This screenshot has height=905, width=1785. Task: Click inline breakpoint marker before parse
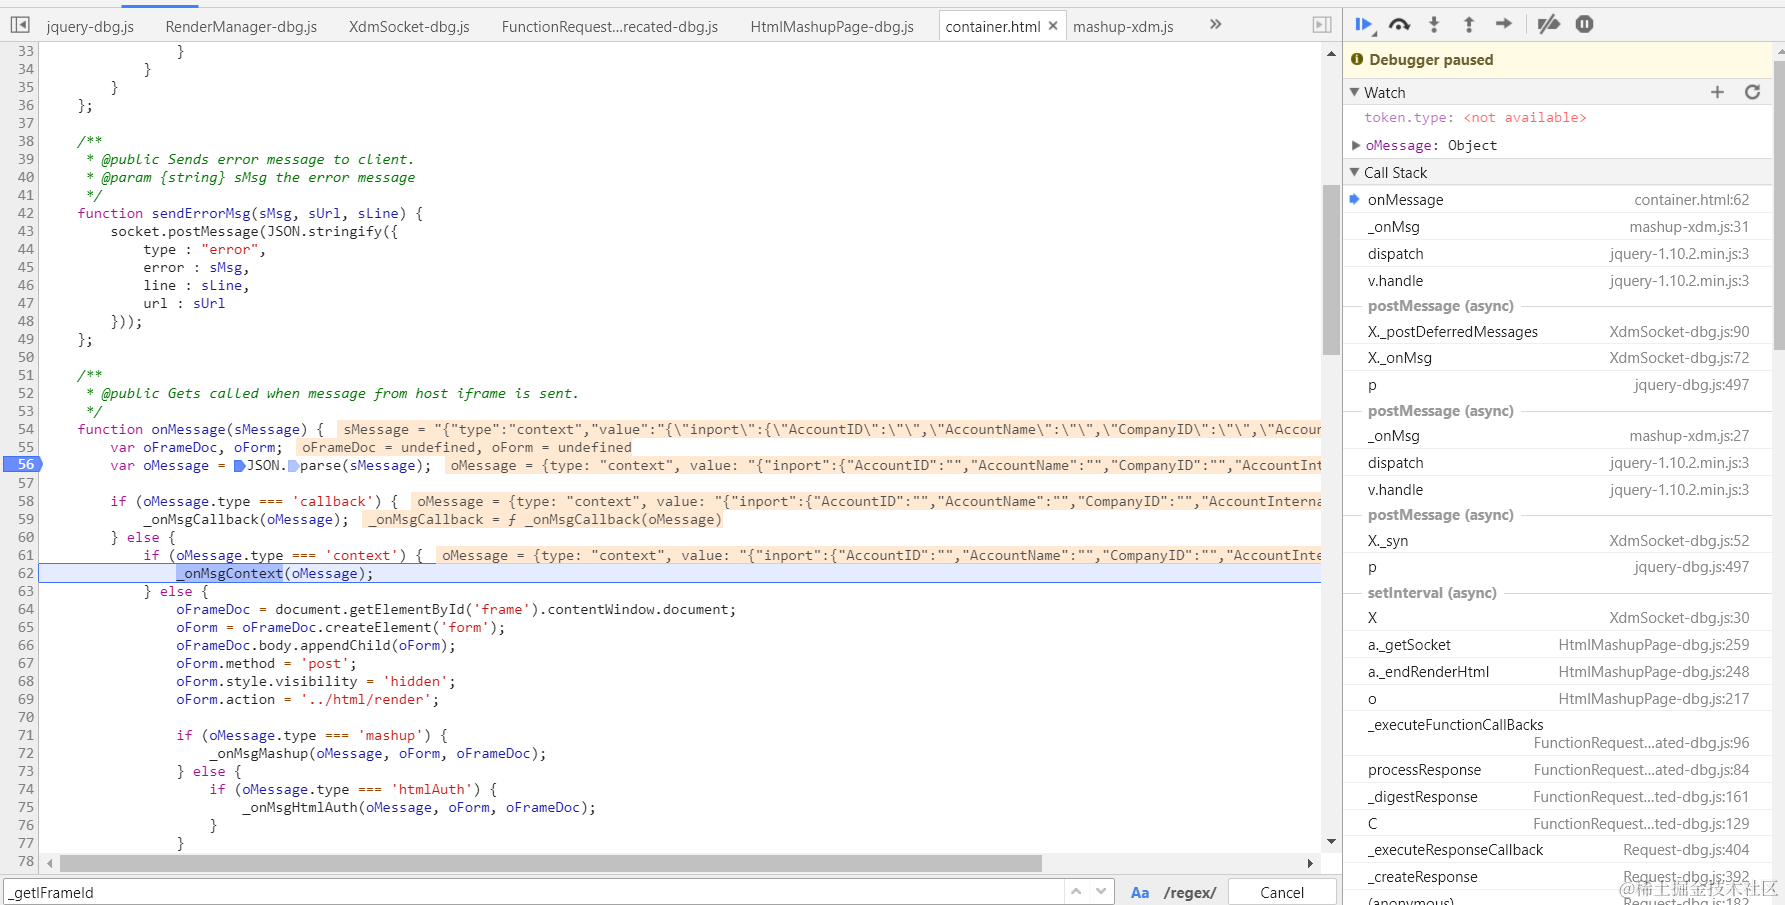coord(293,466)
